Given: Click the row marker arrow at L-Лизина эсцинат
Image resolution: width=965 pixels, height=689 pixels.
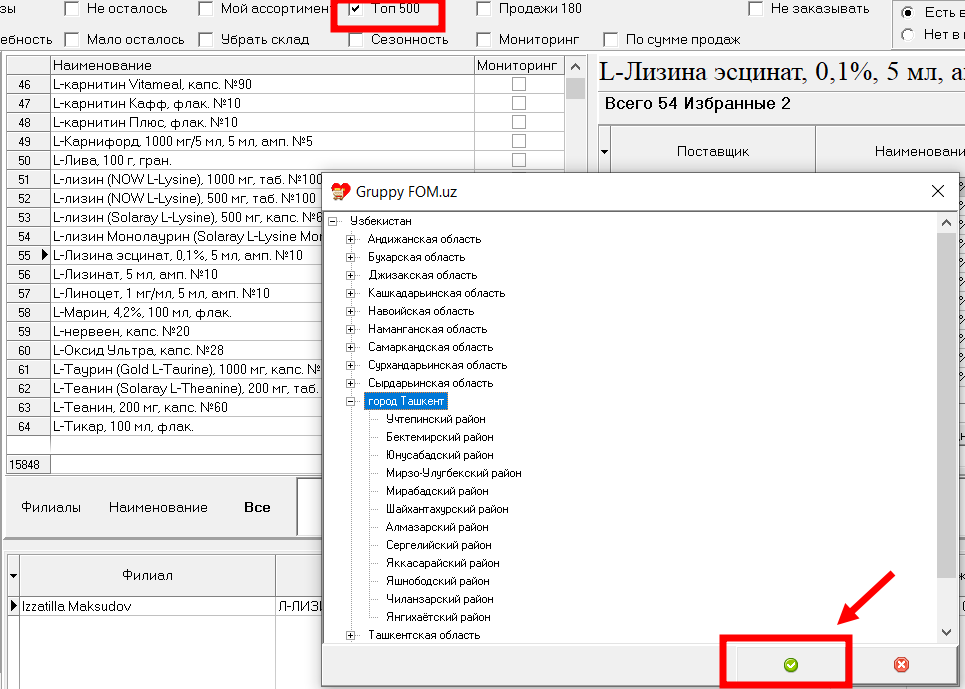Looking at the screenshot, I should [43, 255].
